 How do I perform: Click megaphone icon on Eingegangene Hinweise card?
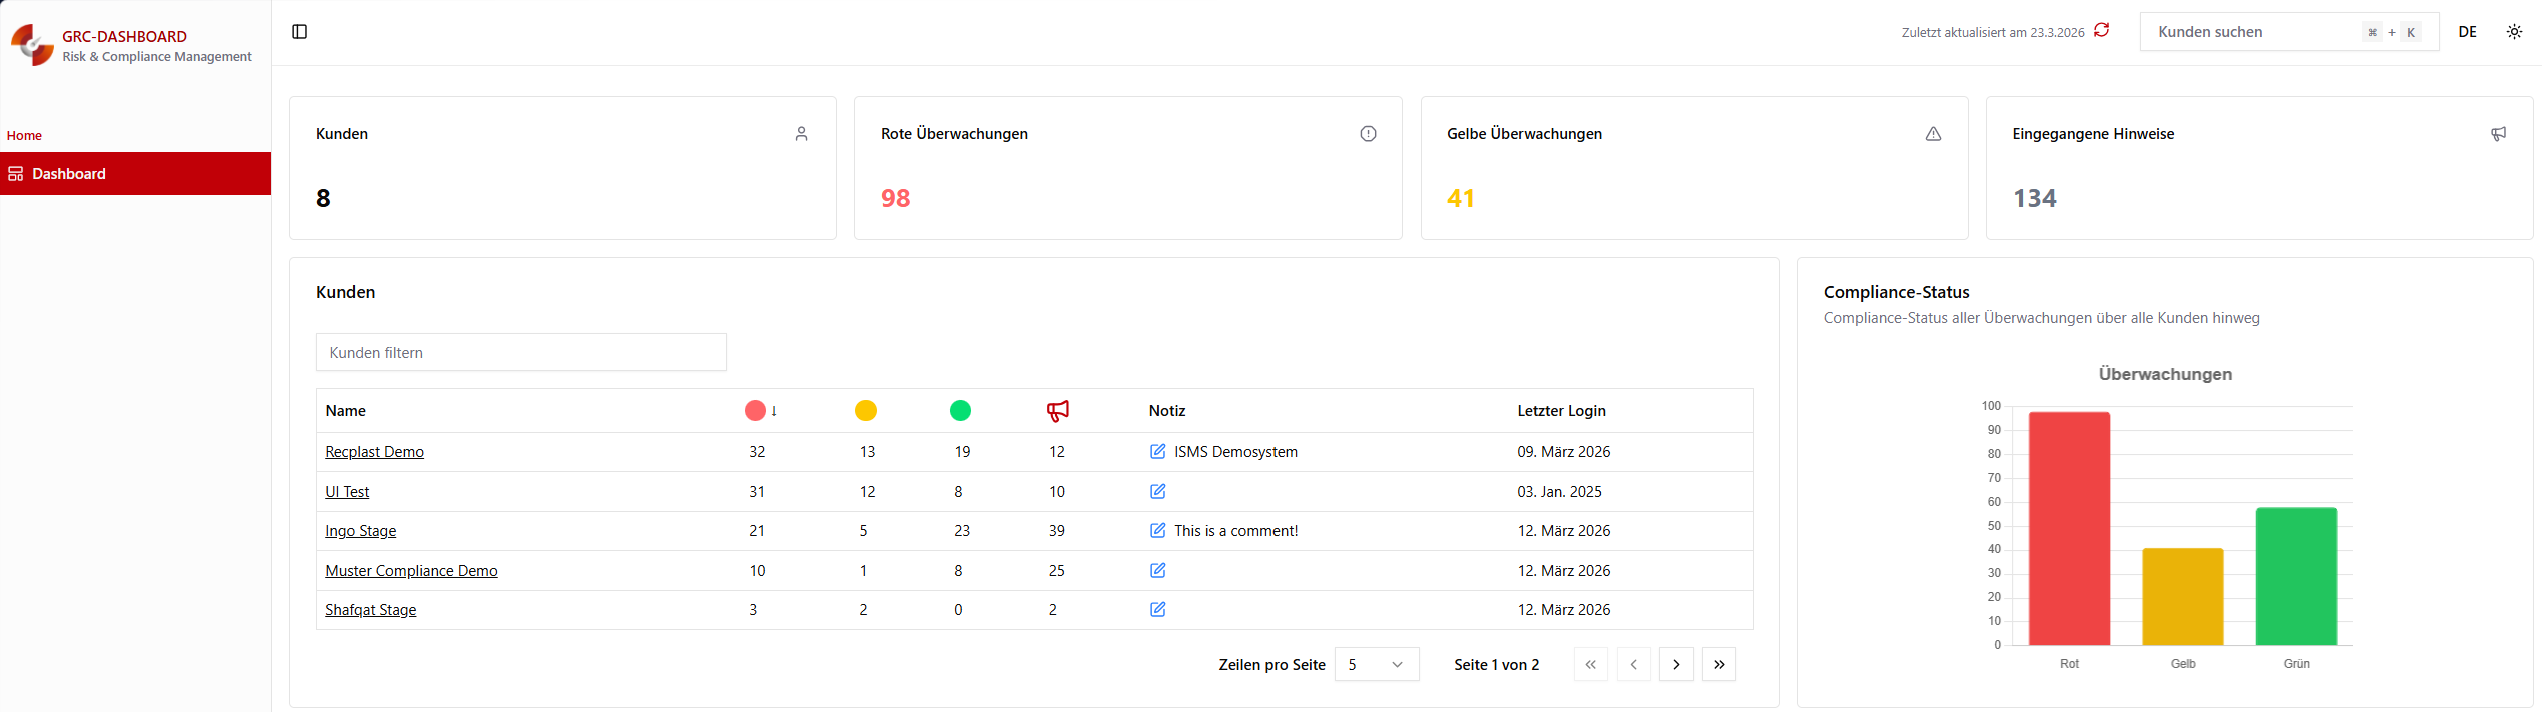tap(2498, 134)
